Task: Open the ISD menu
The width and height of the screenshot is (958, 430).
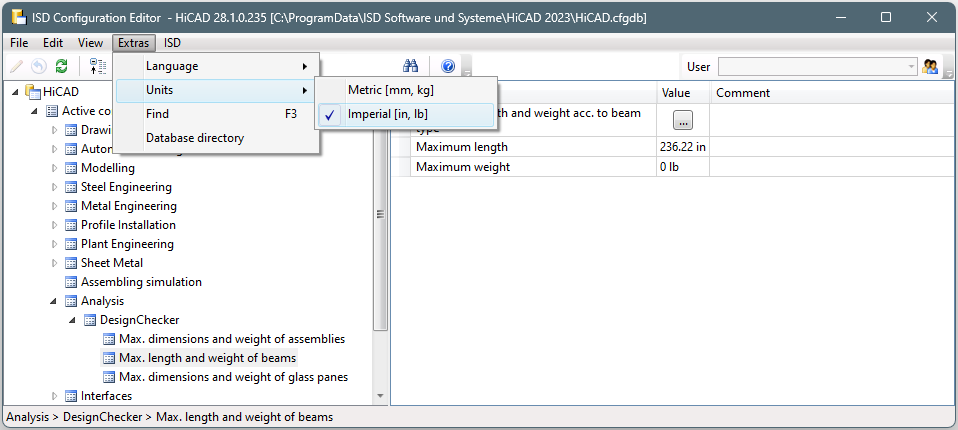Action: click(172, 43)
